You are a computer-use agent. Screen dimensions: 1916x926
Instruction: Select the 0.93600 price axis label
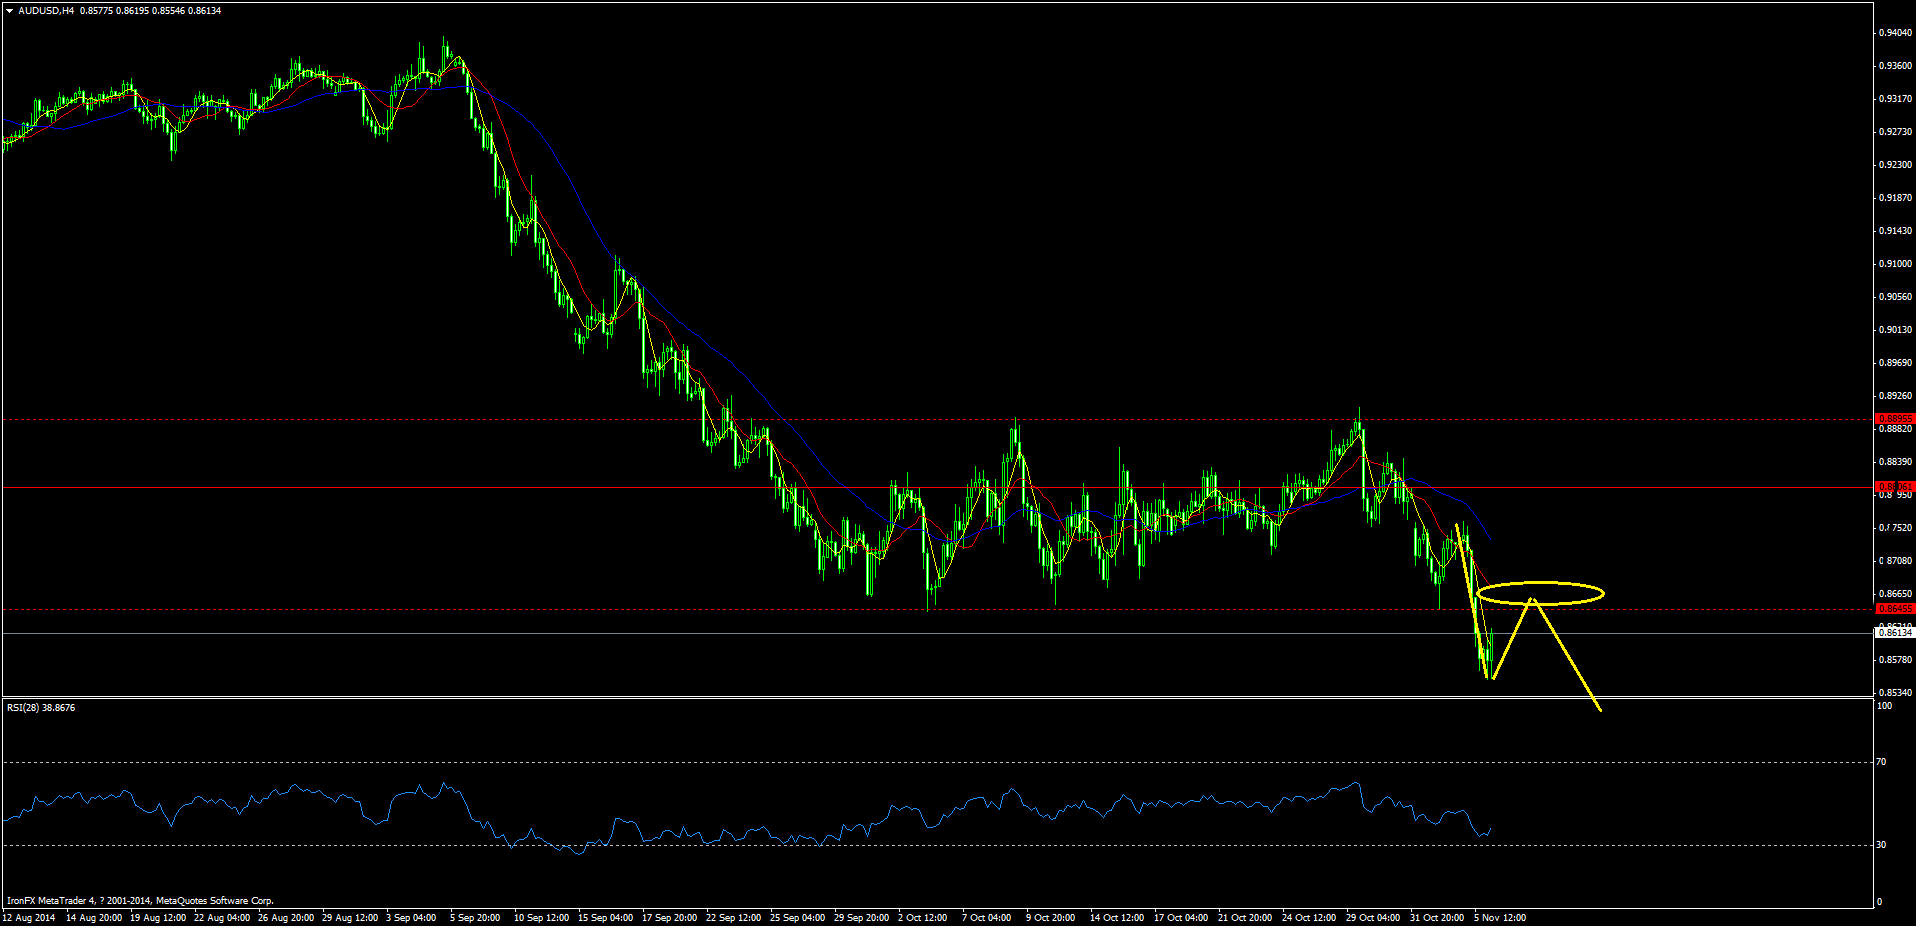point(1895,66)
